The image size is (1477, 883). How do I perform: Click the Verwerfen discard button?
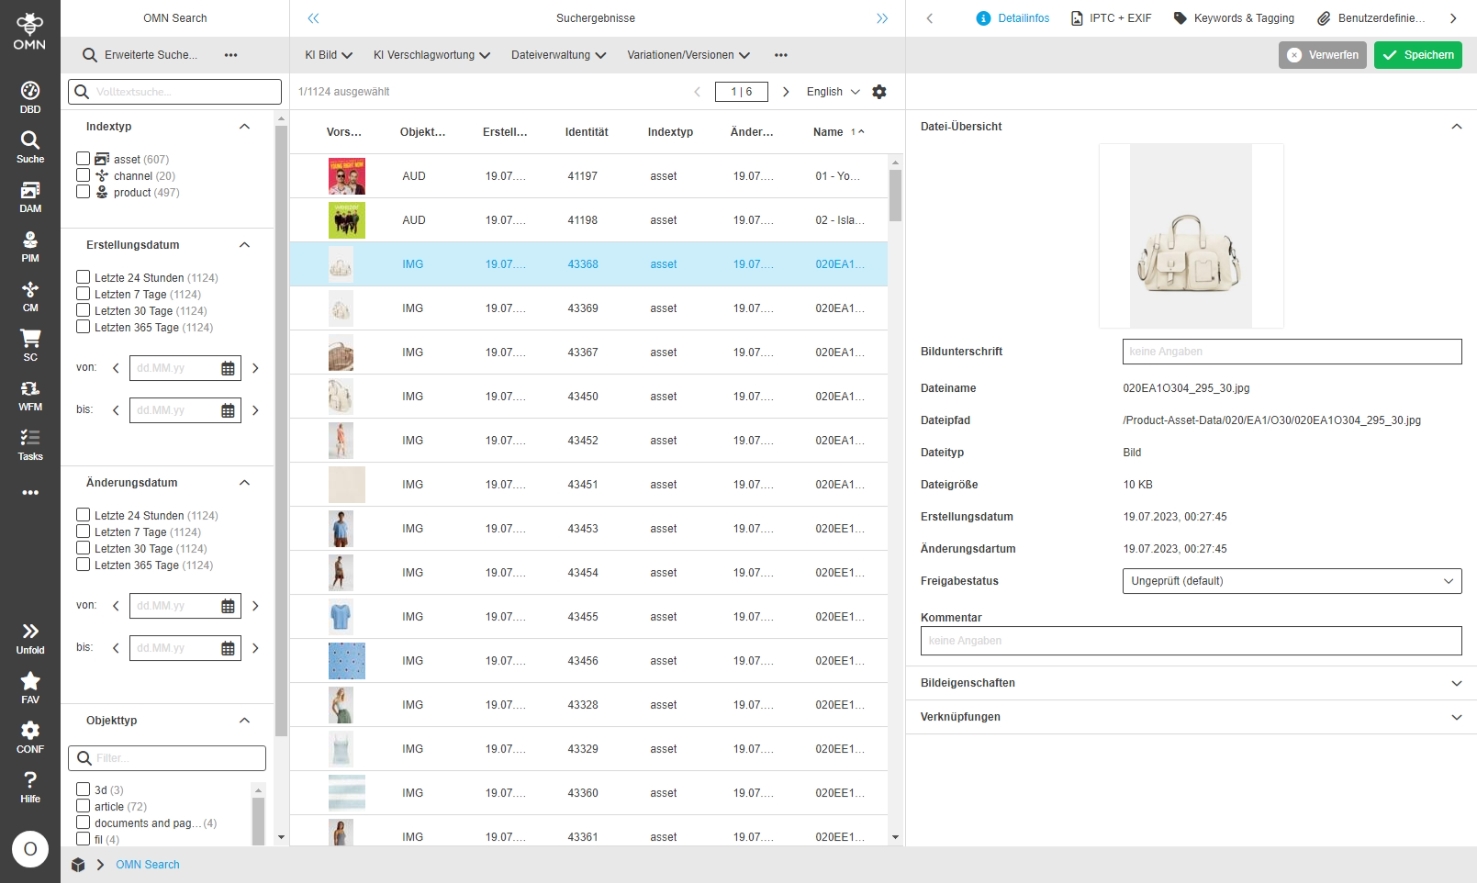[1322, 55]
